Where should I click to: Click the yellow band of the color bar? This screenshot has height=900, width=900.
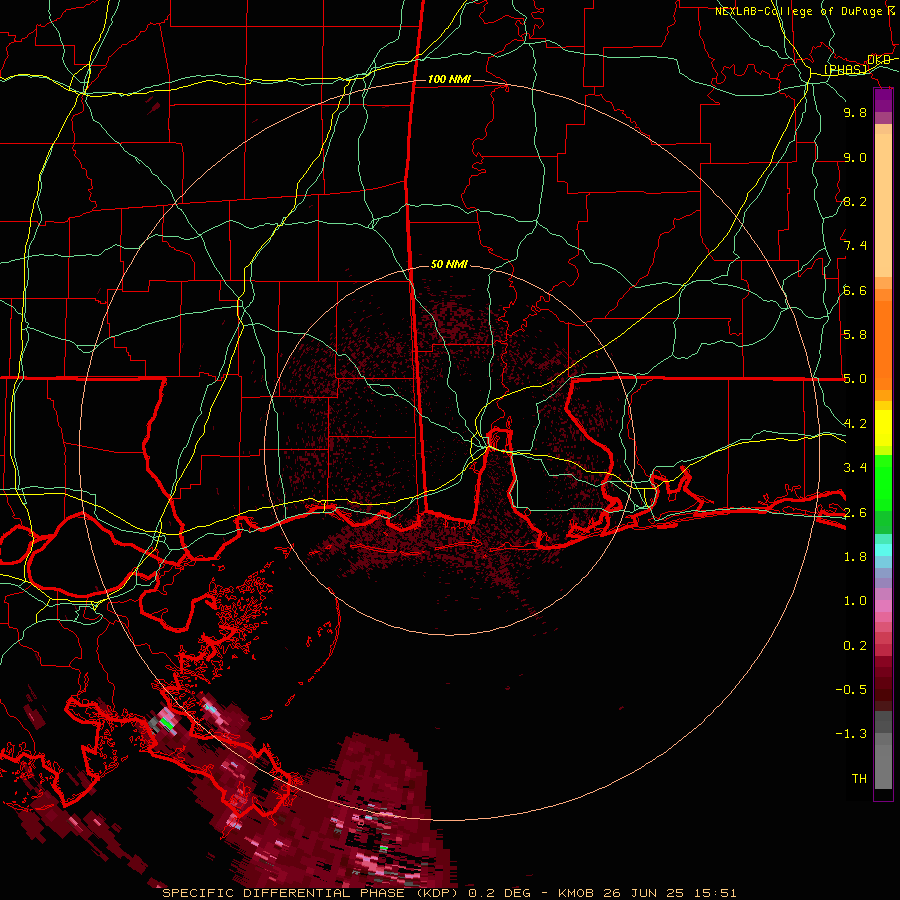(x=883, y=428)
